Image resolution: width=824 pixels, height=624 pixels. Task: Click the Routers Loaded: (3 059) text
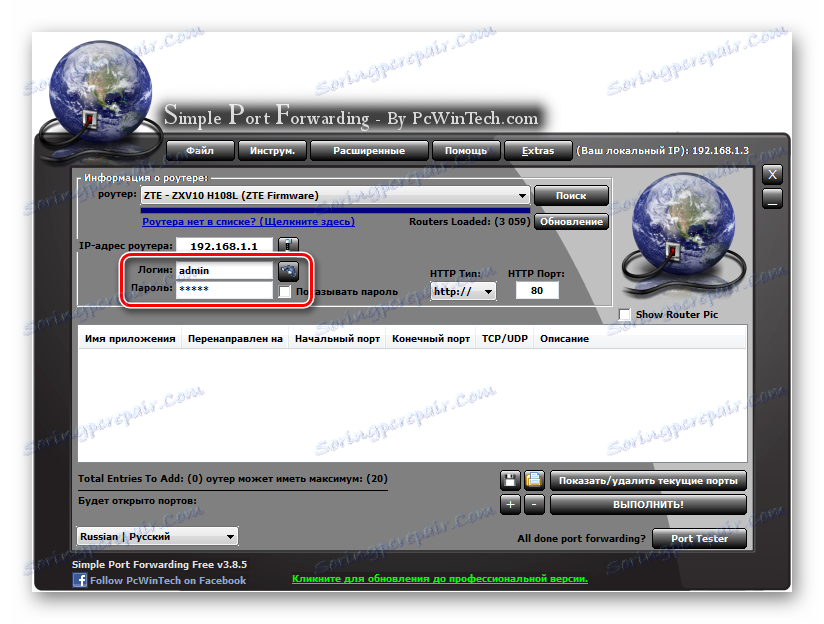click(470, 221)
